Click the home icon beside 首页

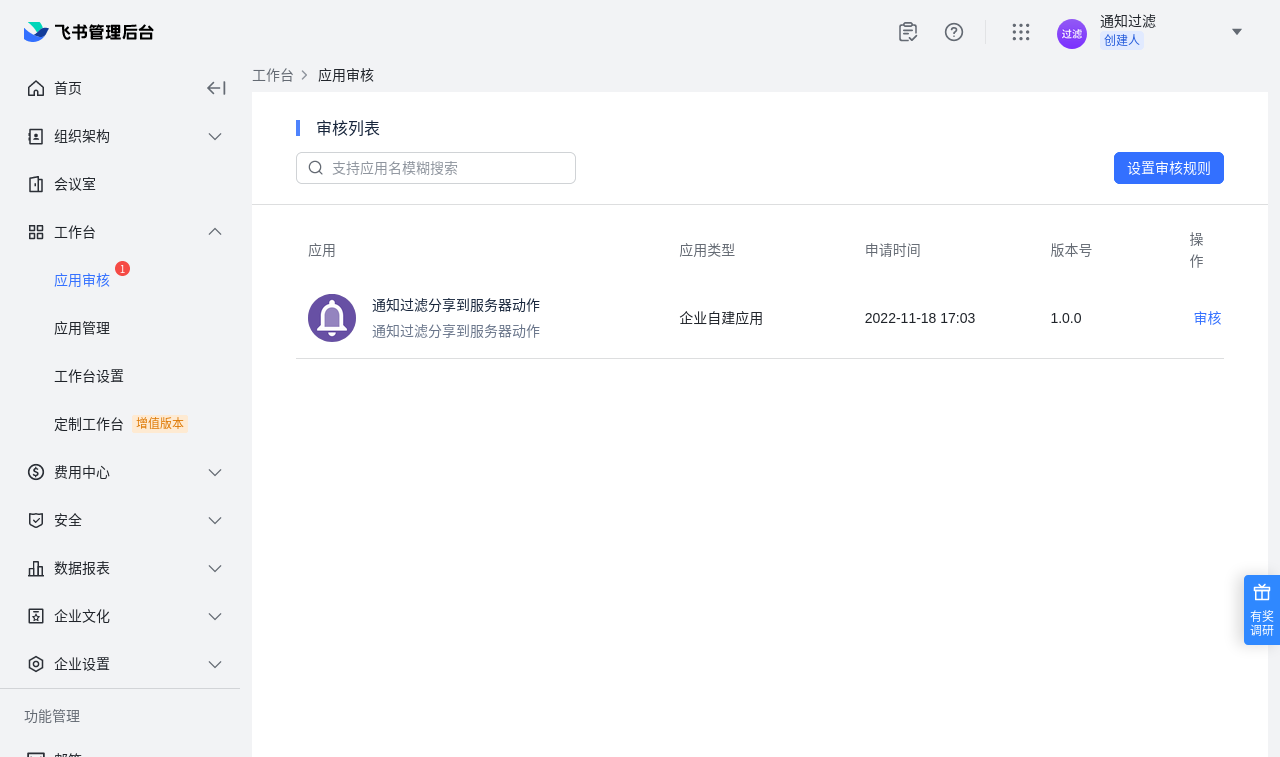[x=36, y=88]
